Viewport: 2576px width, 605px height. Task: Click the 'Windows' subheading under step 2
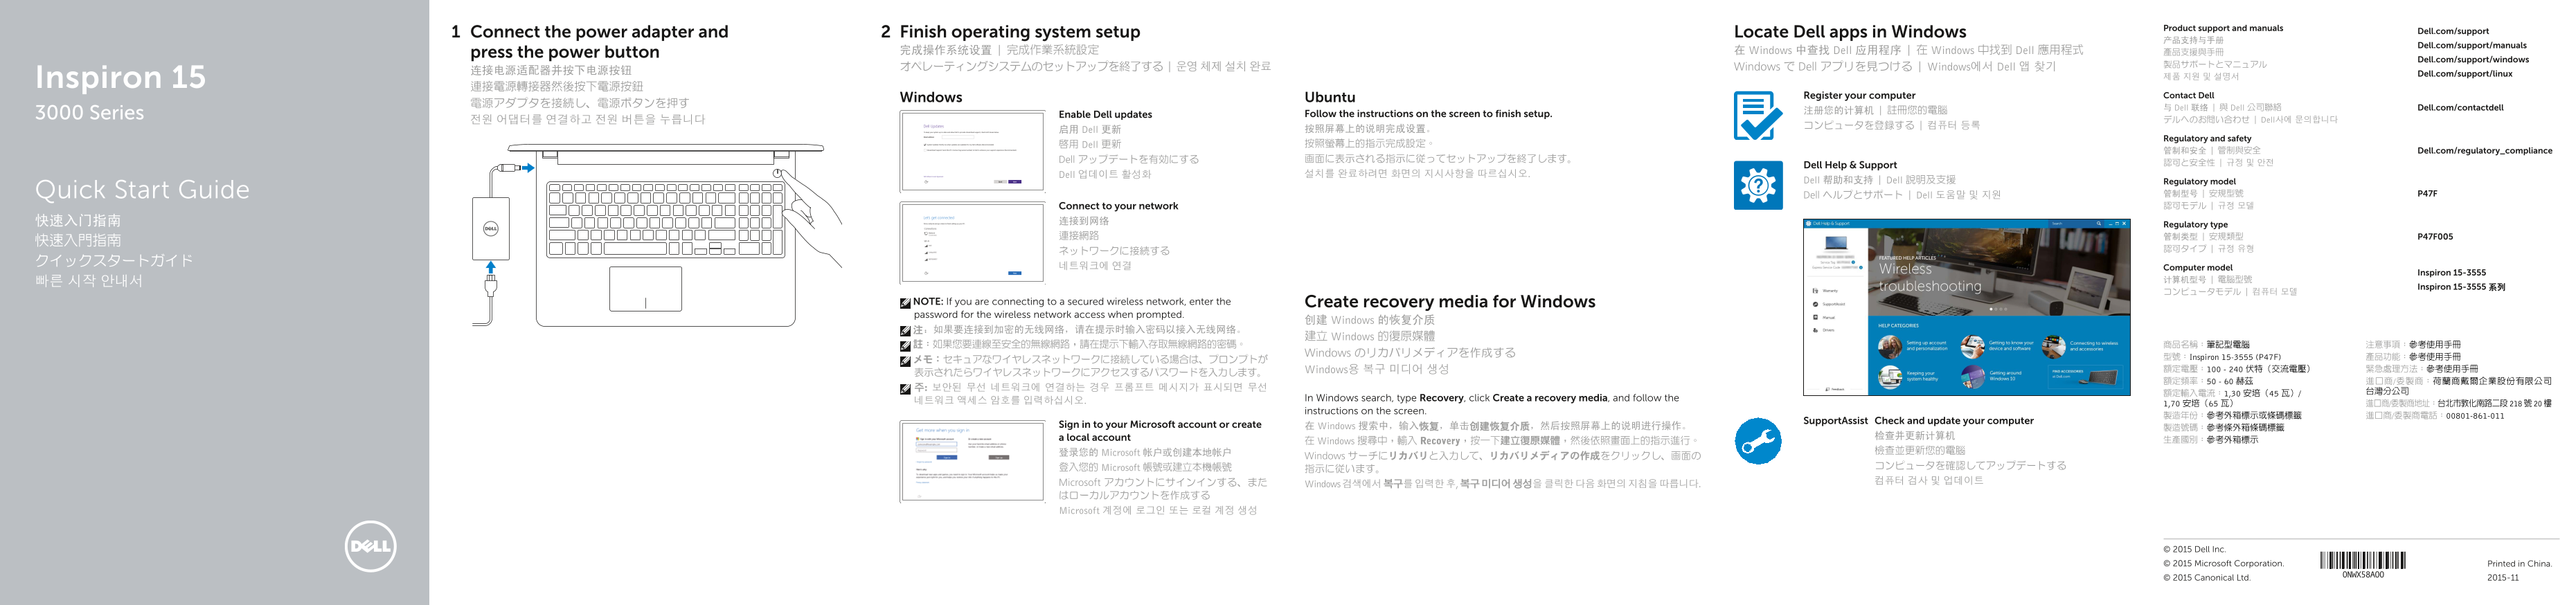[931, 97]
